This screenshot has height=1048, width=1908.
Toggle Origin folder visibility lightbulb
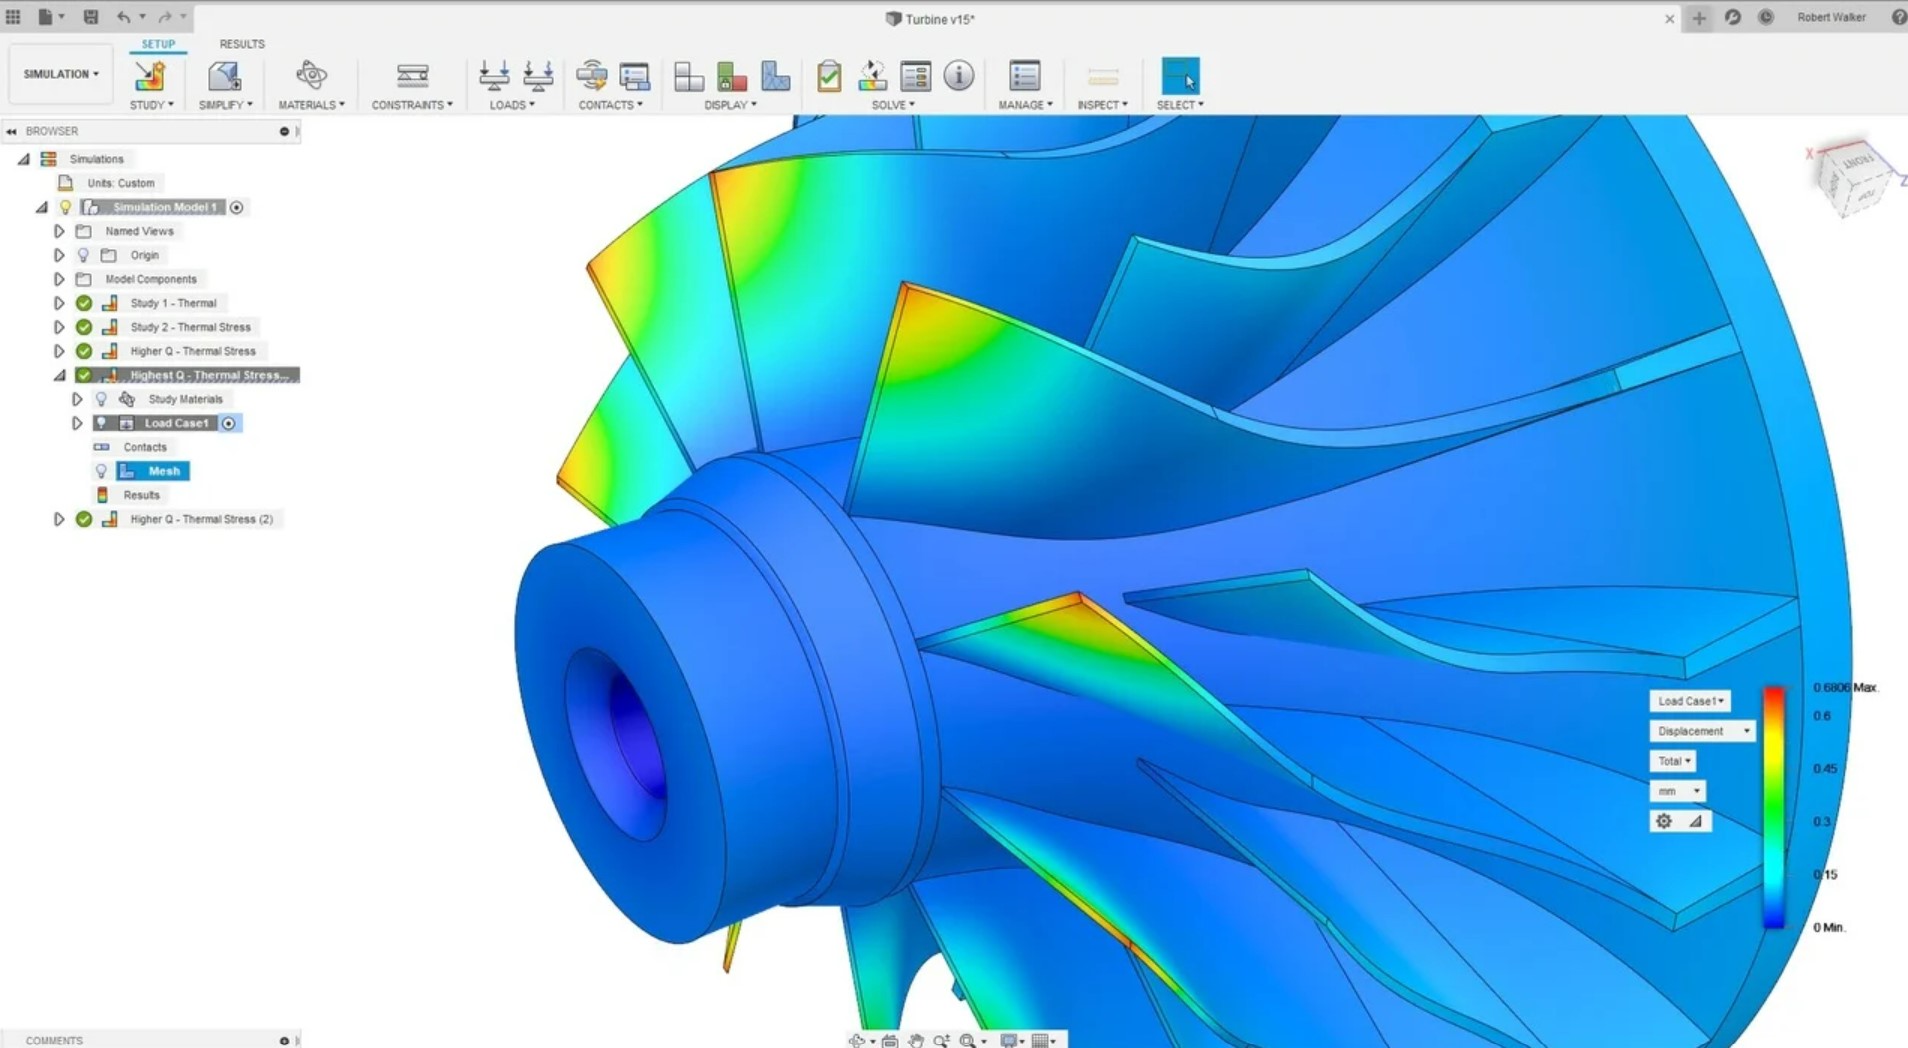84,255
